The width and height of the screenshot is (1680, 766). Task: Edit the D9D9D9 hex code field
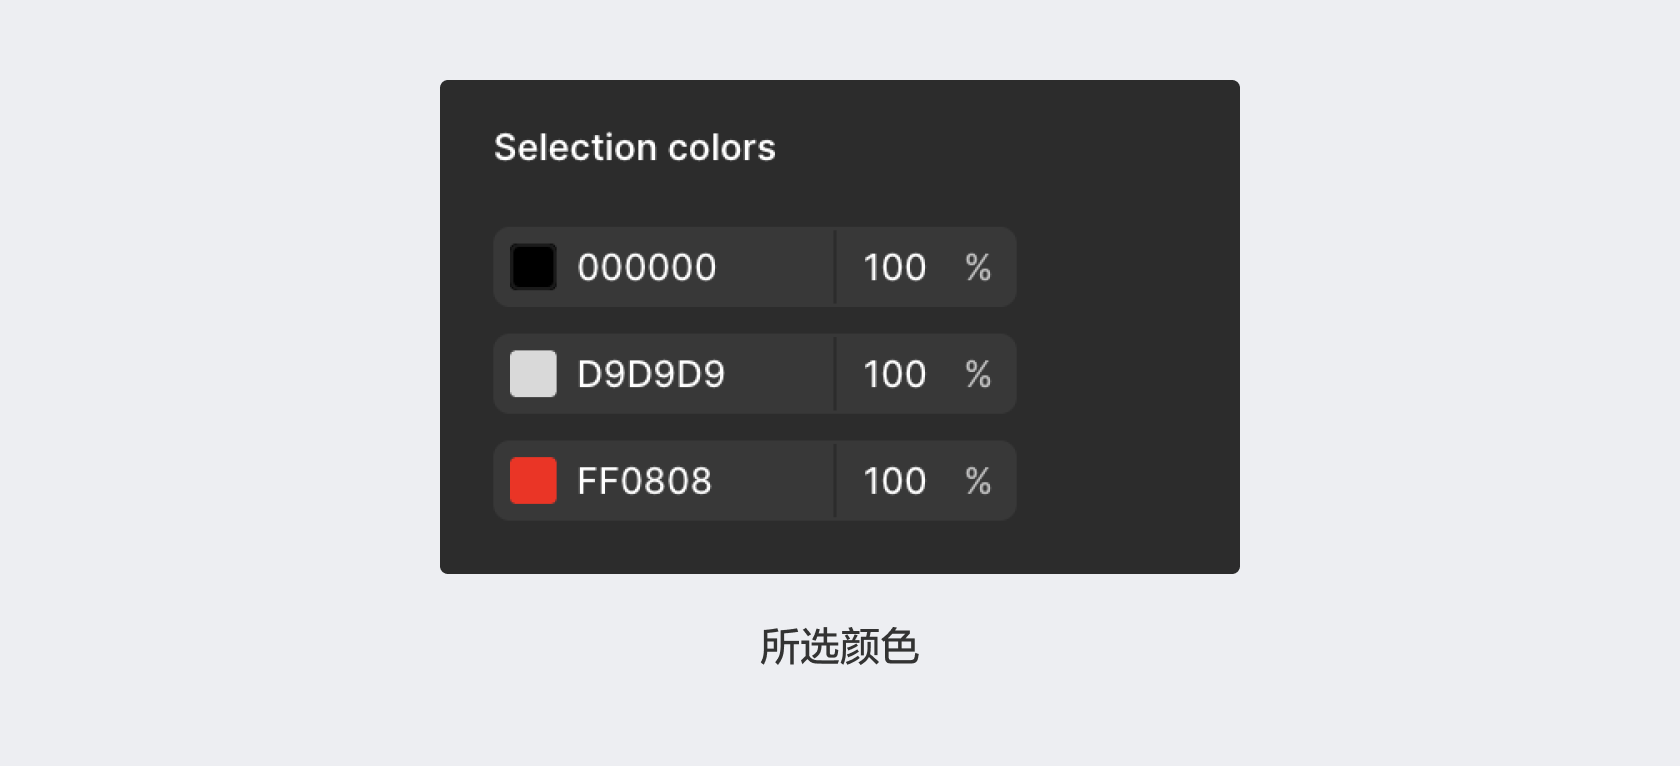[x=650, y=374]
